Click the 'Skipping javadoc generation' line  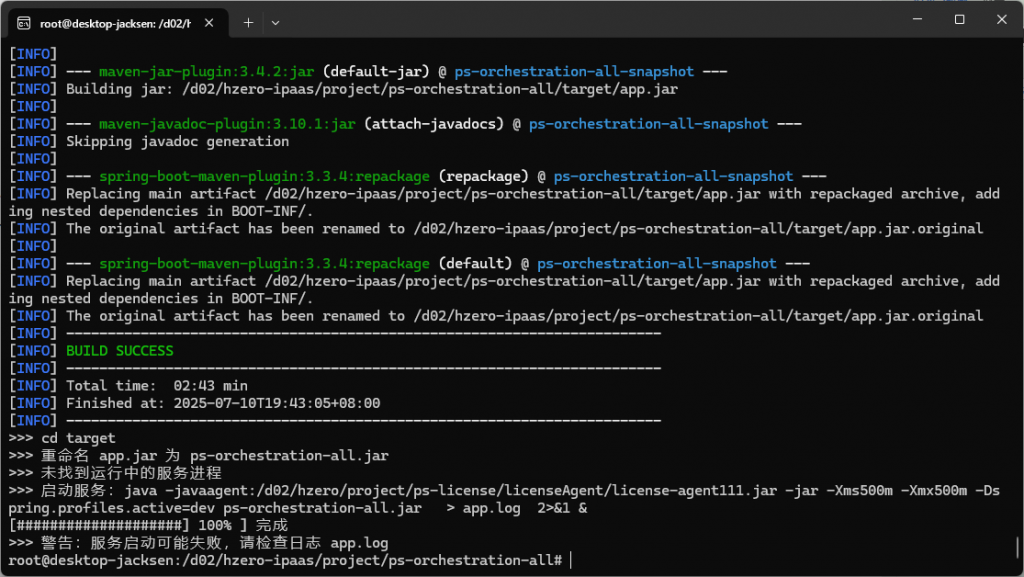pos(177,142)
